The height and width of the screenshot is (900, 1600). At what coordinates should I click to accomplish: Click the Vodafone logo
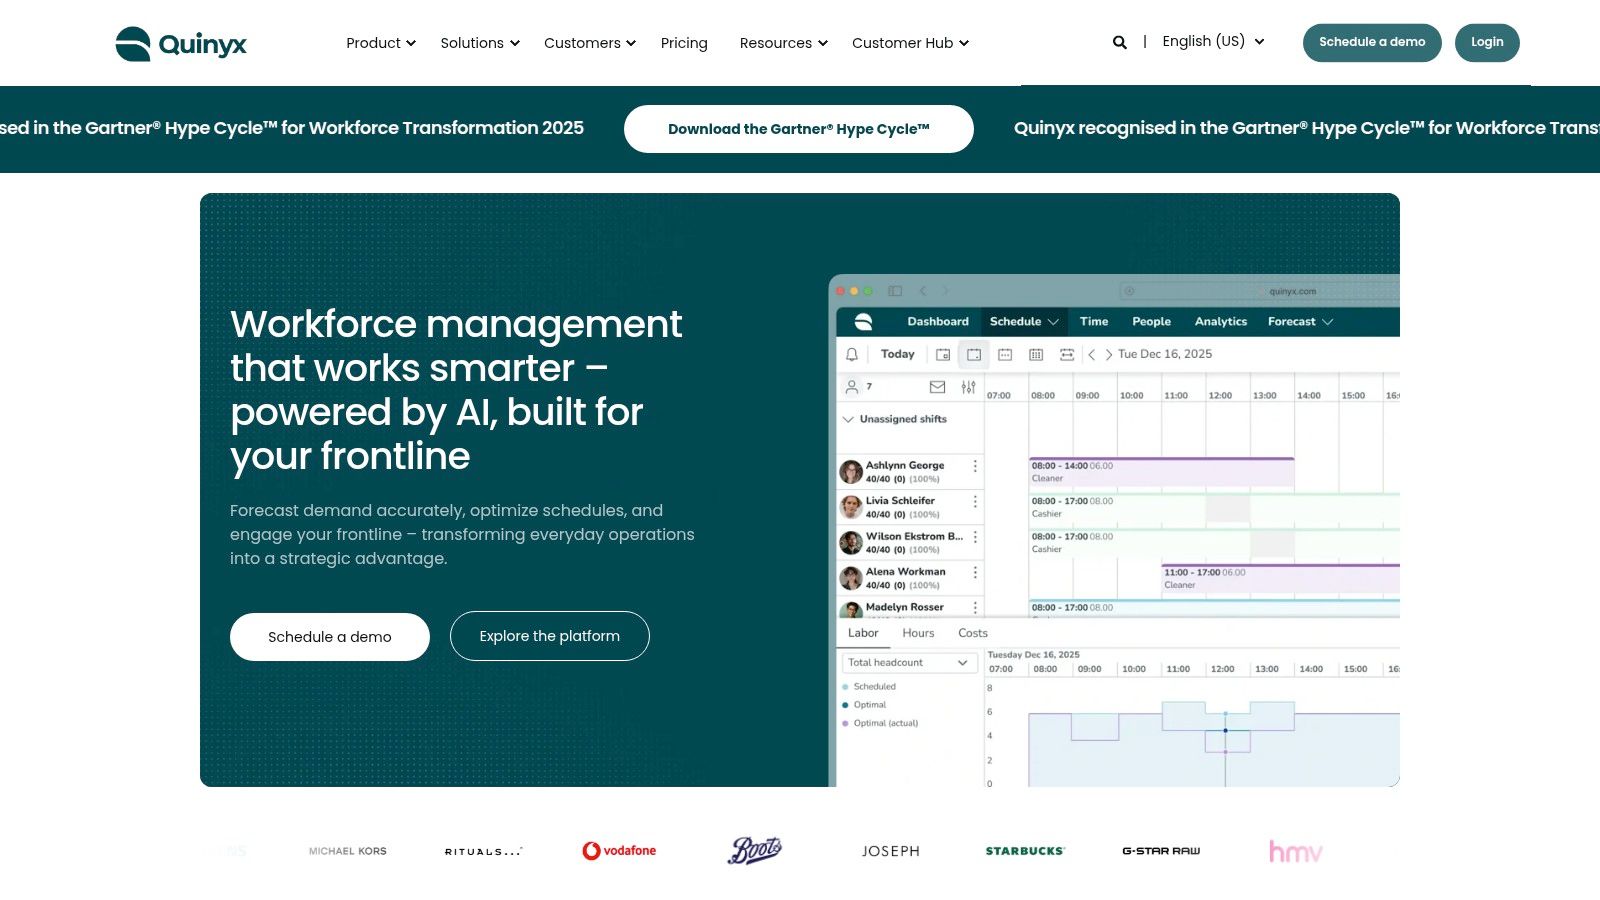(x=619, y=851)
